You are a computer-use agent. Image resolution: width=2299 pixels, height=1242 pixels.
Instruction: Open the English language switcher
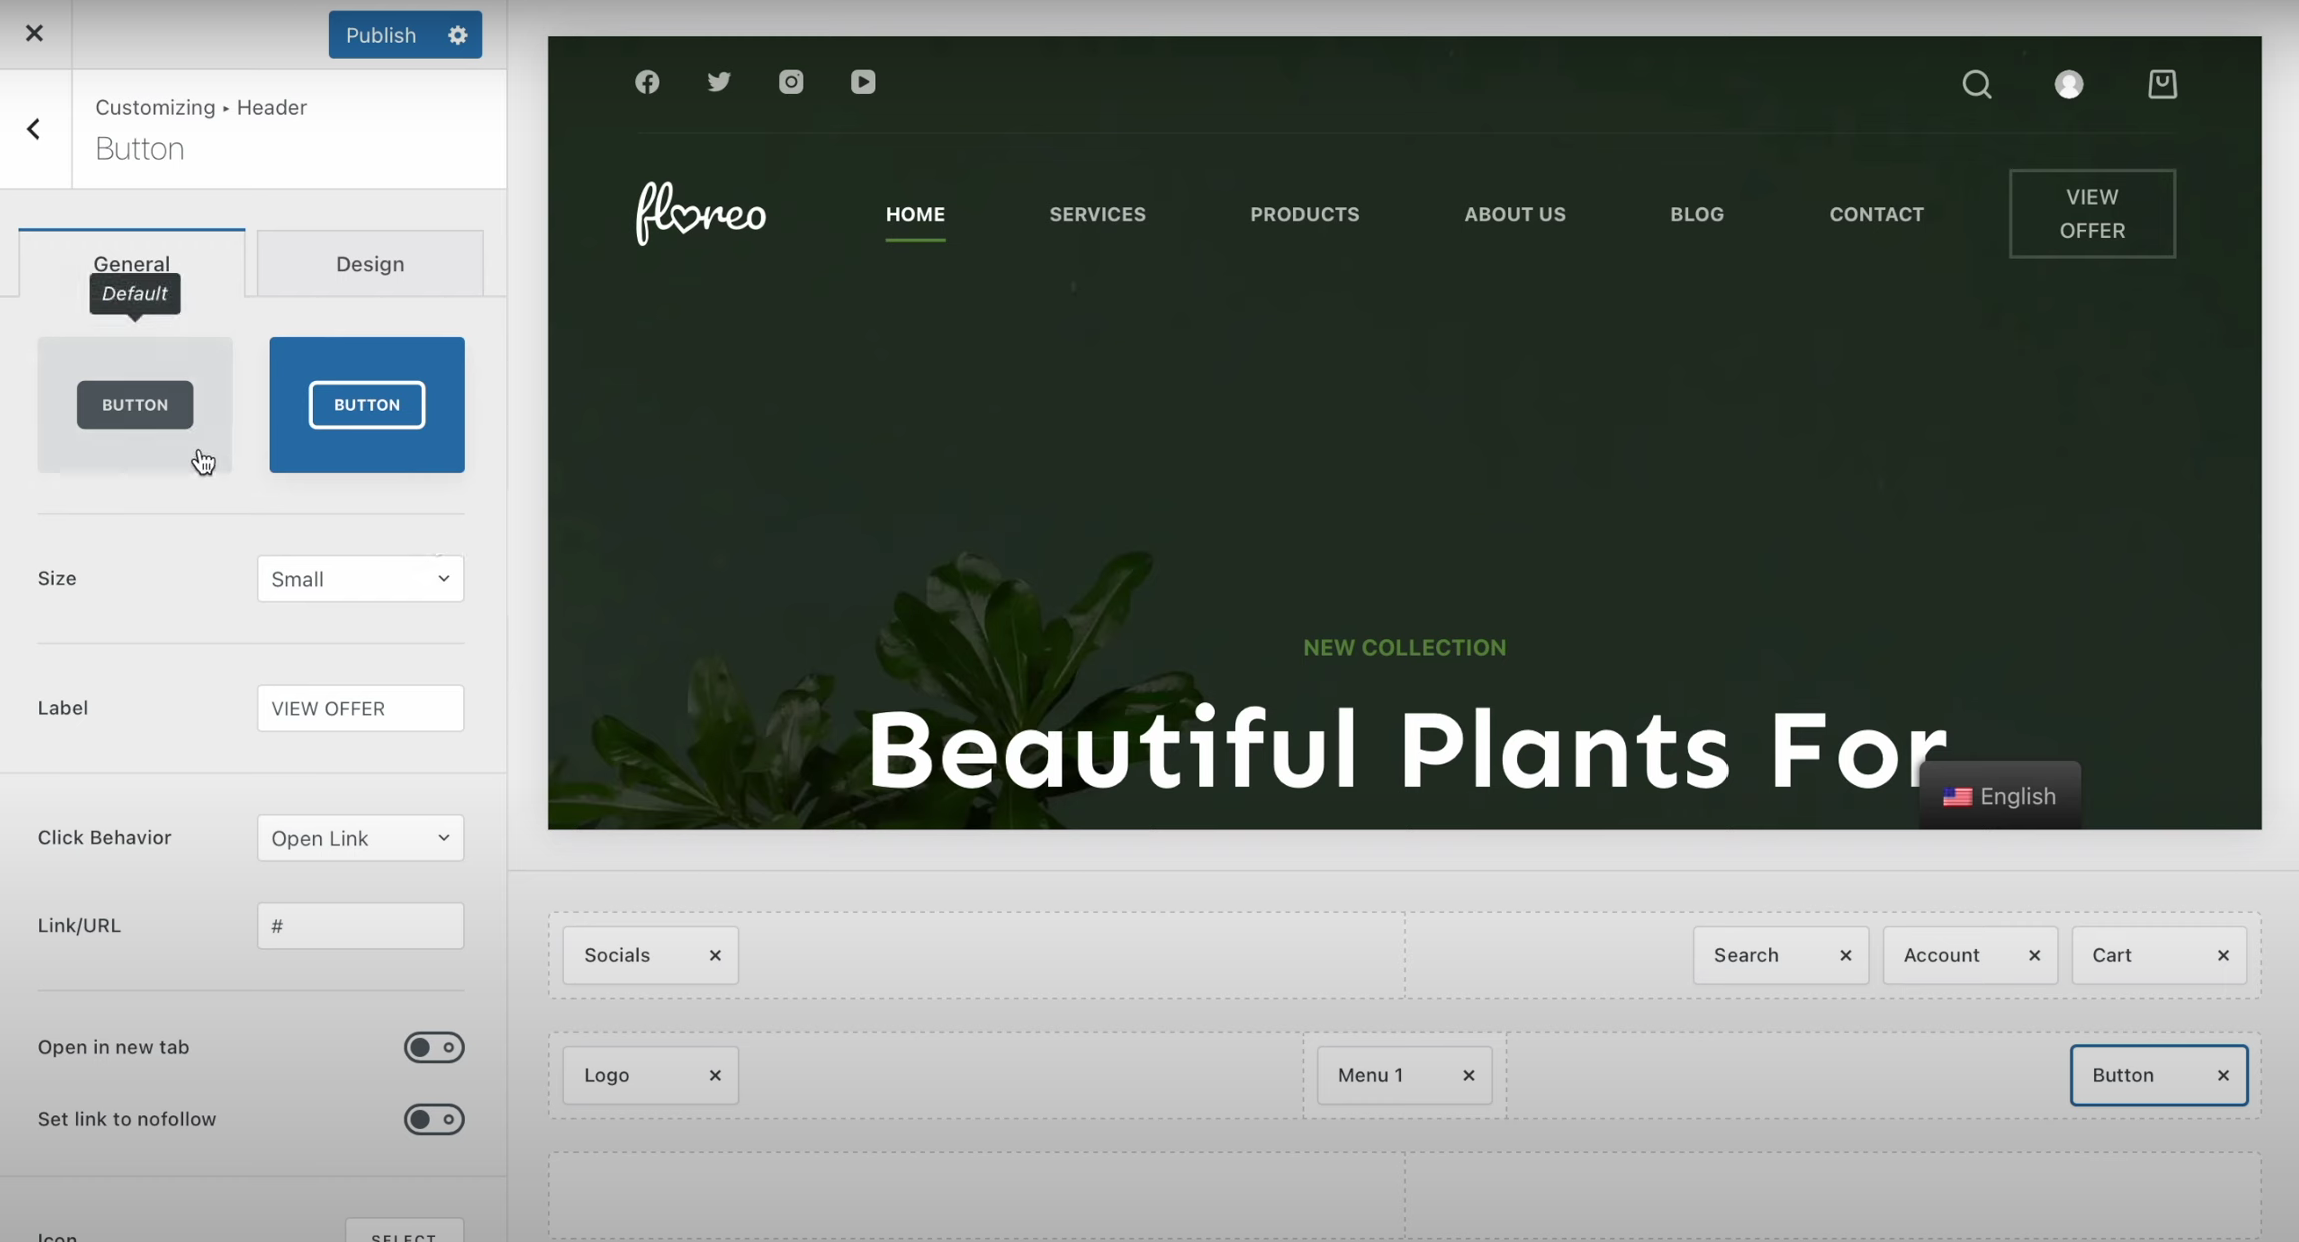pyautogui.click(x=1999, y=796)
